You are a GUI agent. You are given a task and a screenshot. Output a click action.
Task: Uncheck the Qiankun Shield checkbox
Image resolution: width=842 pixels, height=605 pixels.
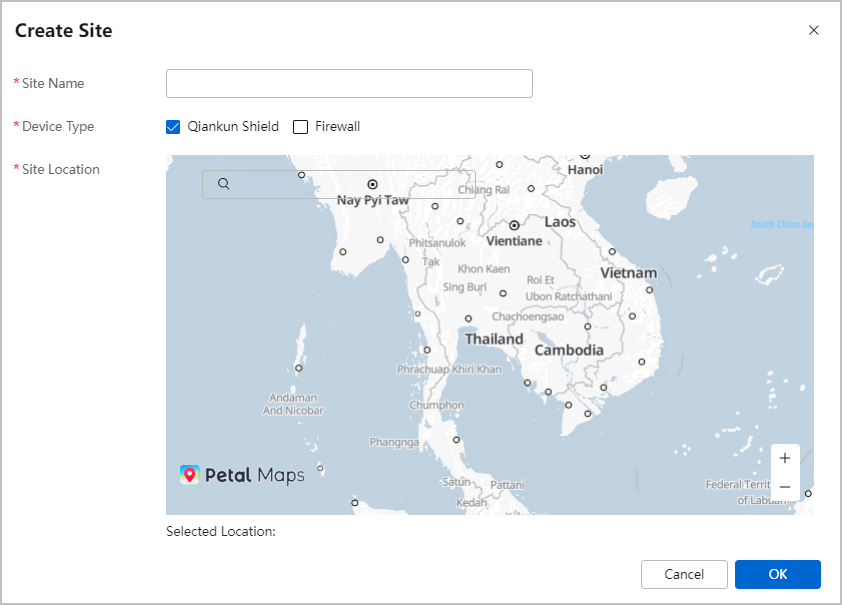173,127
